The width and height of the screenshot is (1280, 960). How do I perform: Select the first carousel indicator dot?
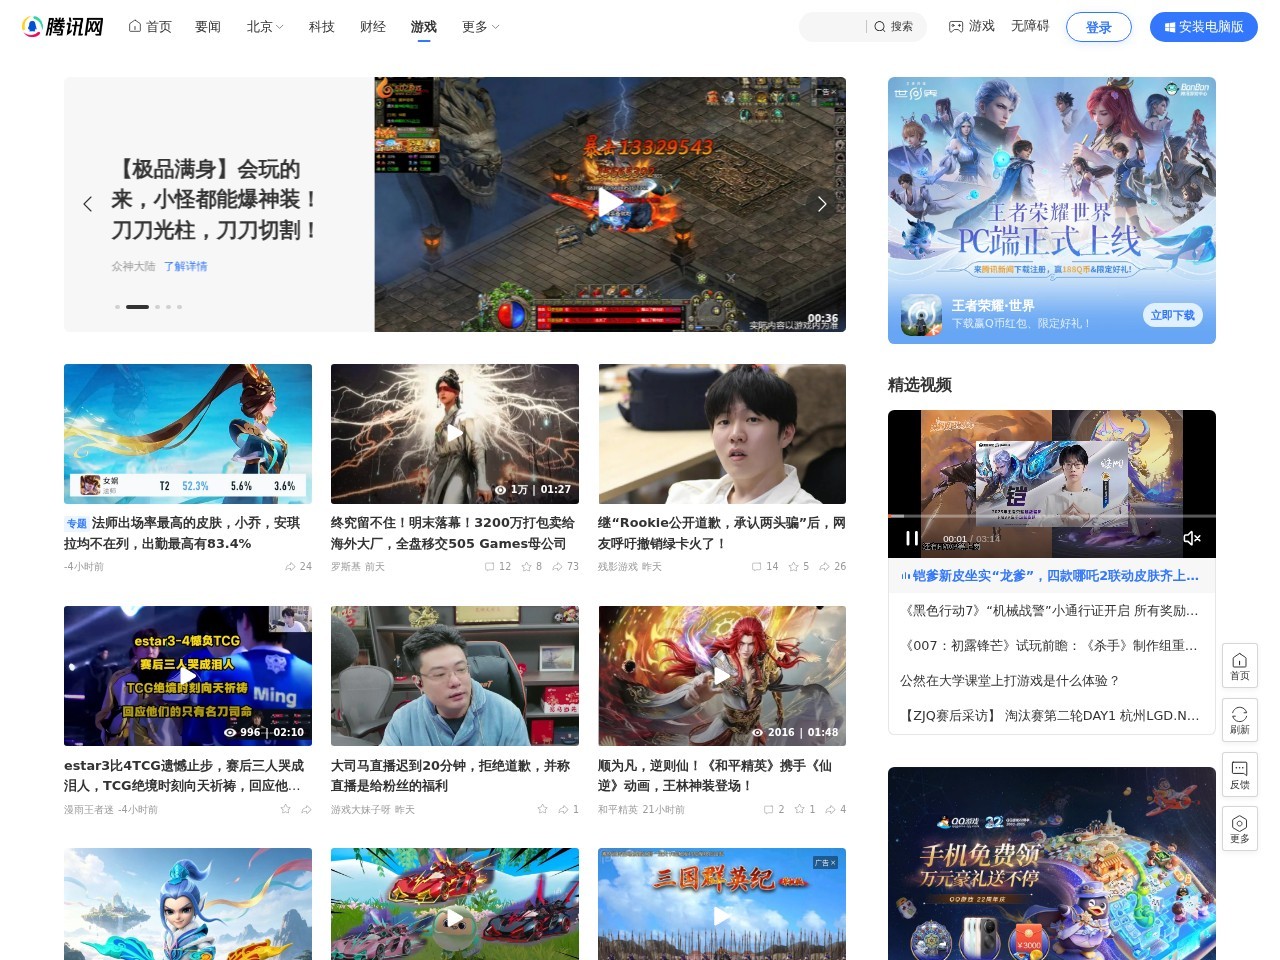[x=117, y=307]
